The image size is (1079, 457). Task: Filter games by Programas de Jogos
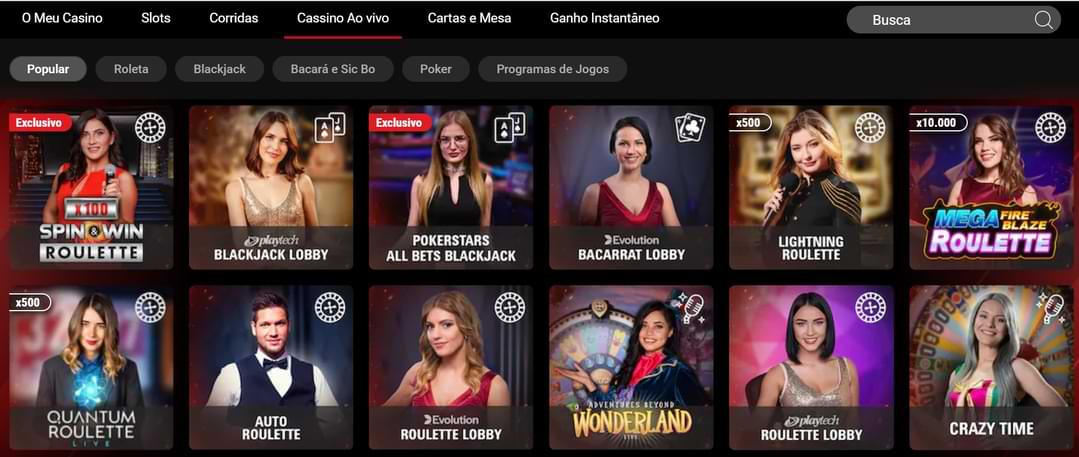click(x=553, y=69)
